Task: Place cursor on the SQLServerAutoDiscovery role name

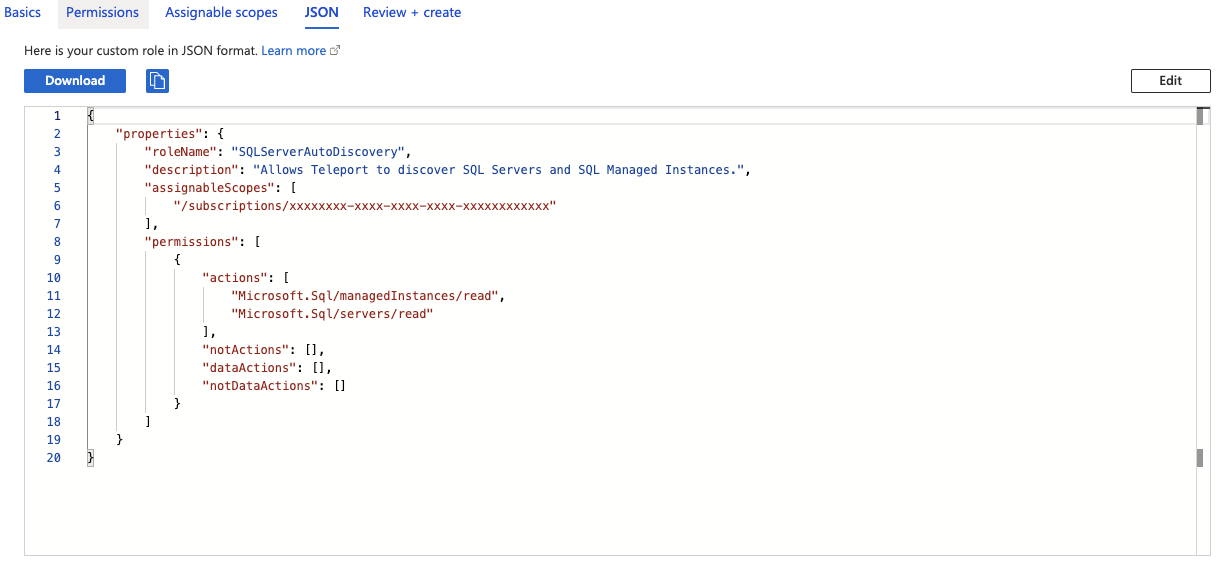Action: tap(316, 152)
